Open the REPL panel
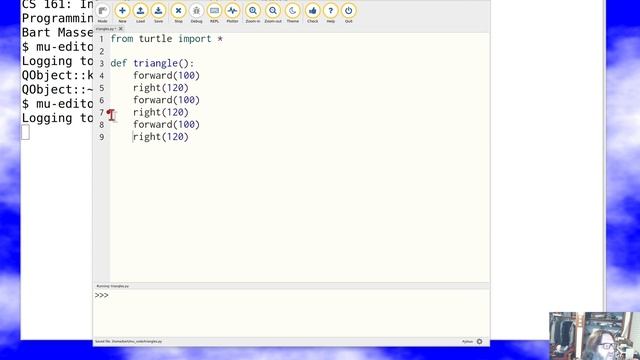 [214, 13]
